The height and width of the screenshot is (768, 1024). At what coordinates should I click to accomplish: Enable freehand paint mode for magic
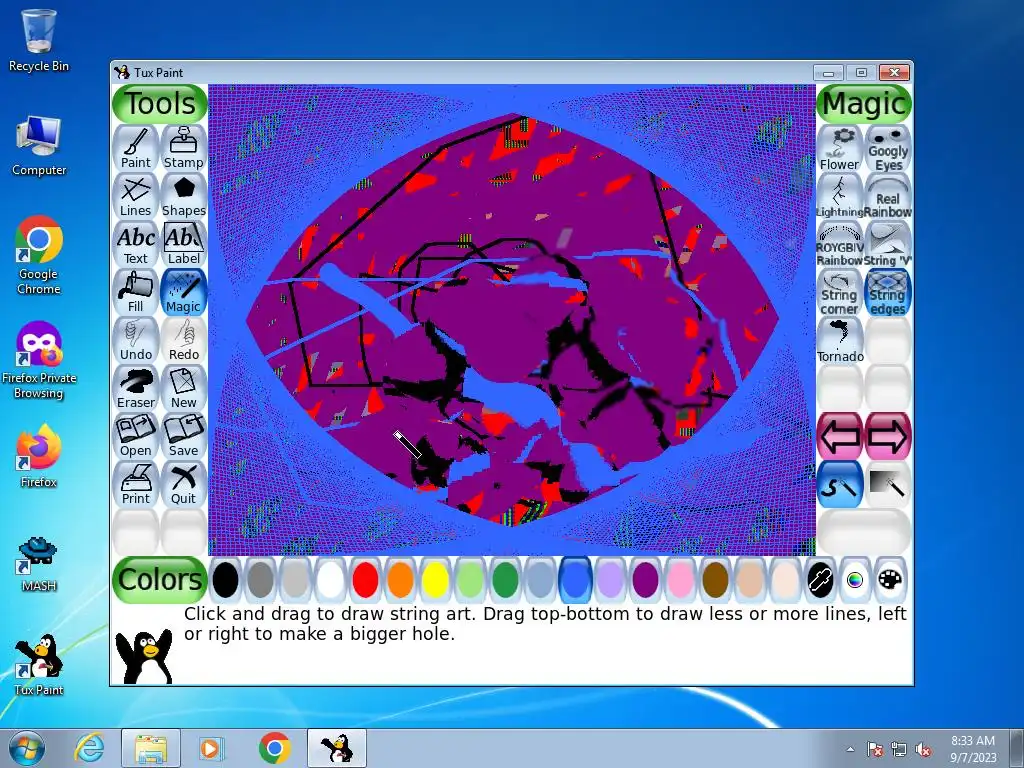[840, 484]
